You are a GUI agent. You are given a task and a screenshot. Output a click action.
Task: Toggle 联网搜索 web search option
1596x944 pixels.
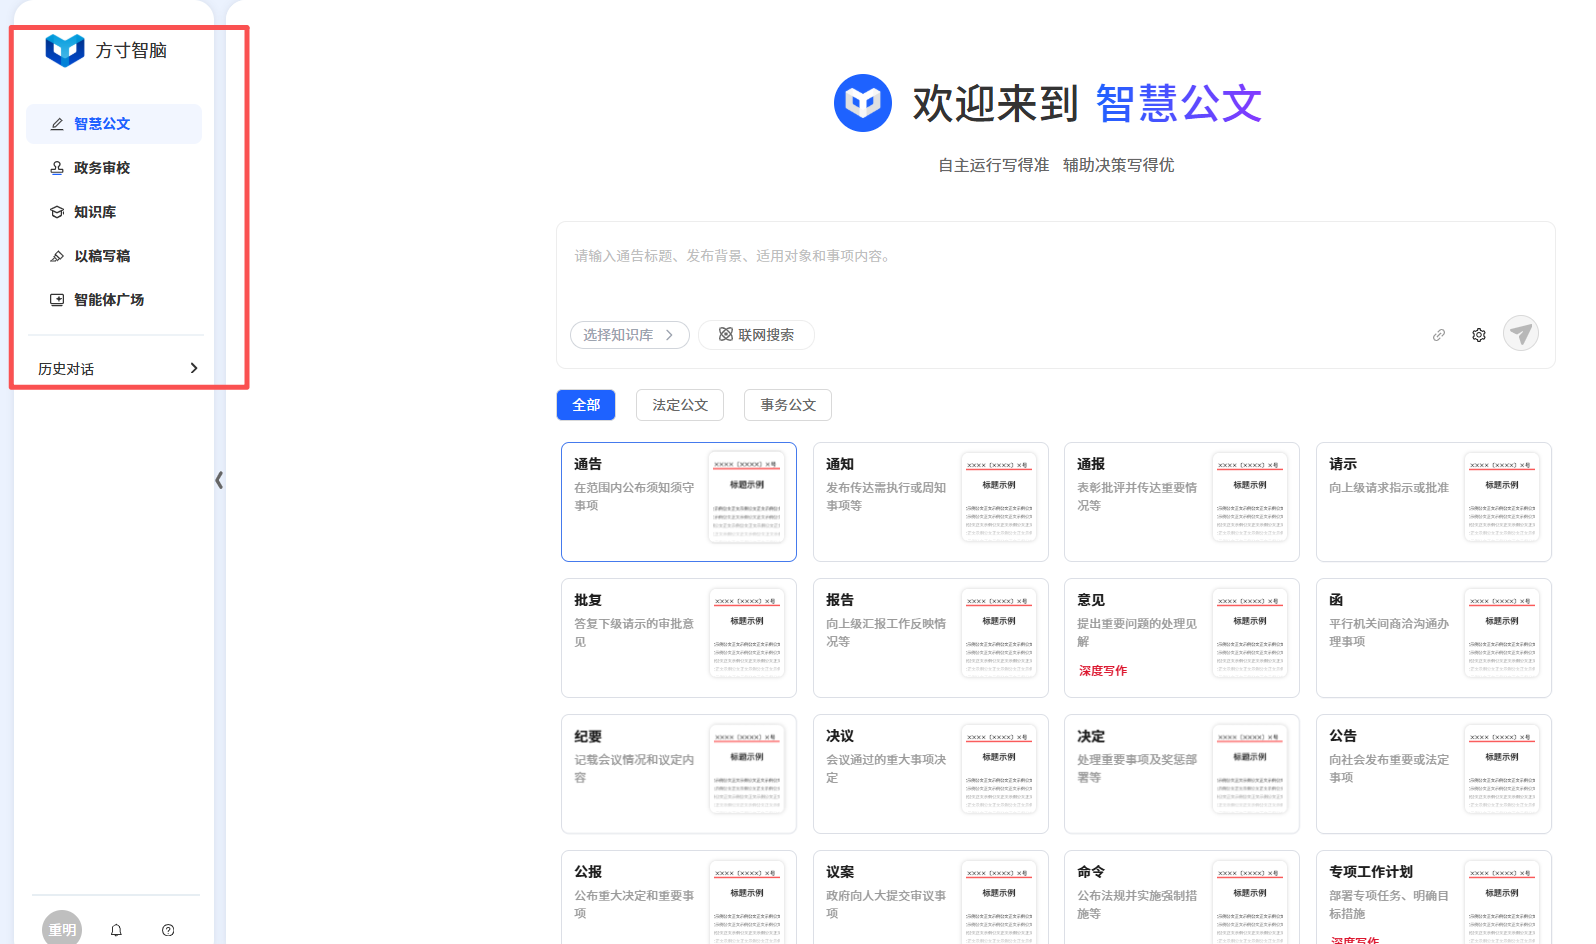756,335
